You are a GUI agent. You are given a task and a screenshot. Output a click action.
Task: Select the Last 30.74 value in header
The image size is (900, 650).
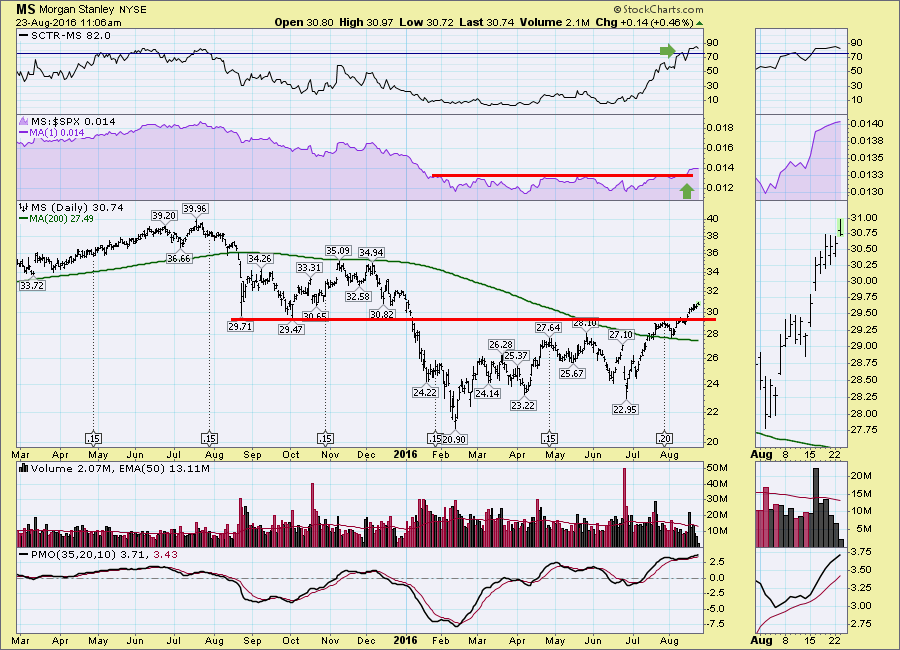[x=487, y=22]
